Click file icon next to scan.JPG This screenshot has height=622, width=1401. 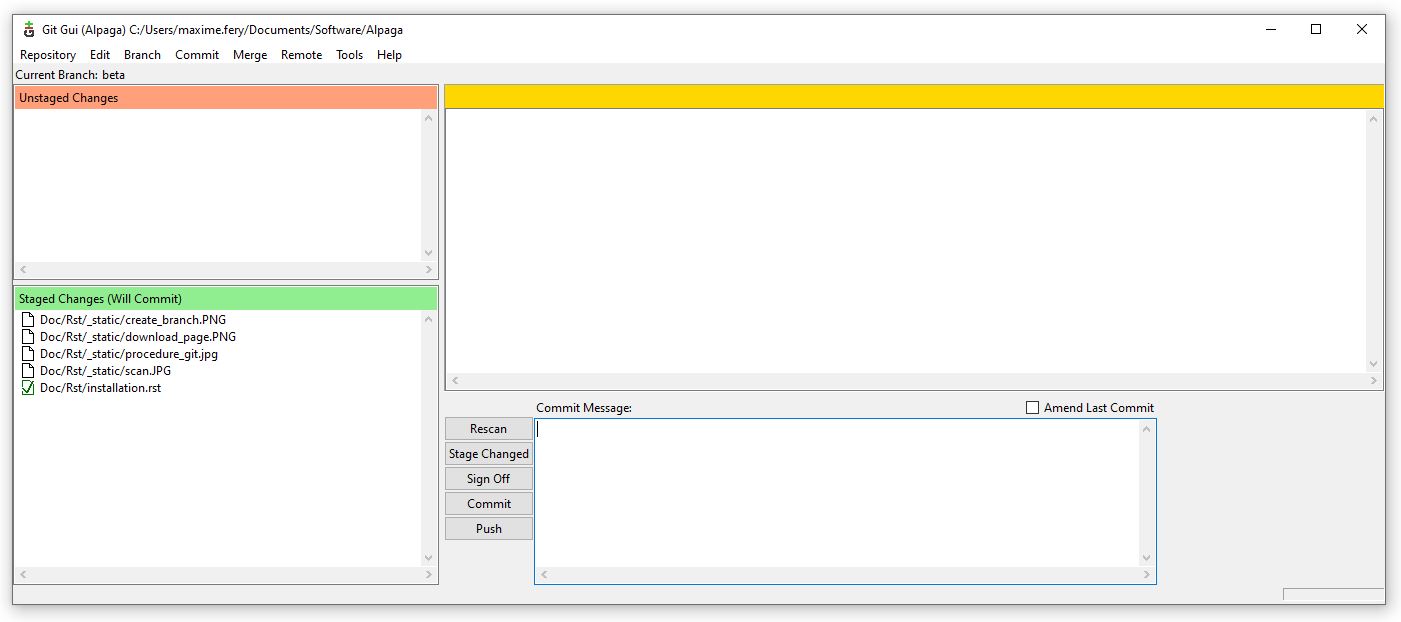28,371
